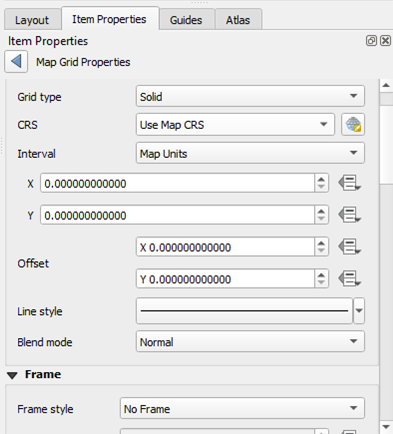Open the Frame style dropdown
This screenshot has height=434, width=393.
click(x=242, y=408)
